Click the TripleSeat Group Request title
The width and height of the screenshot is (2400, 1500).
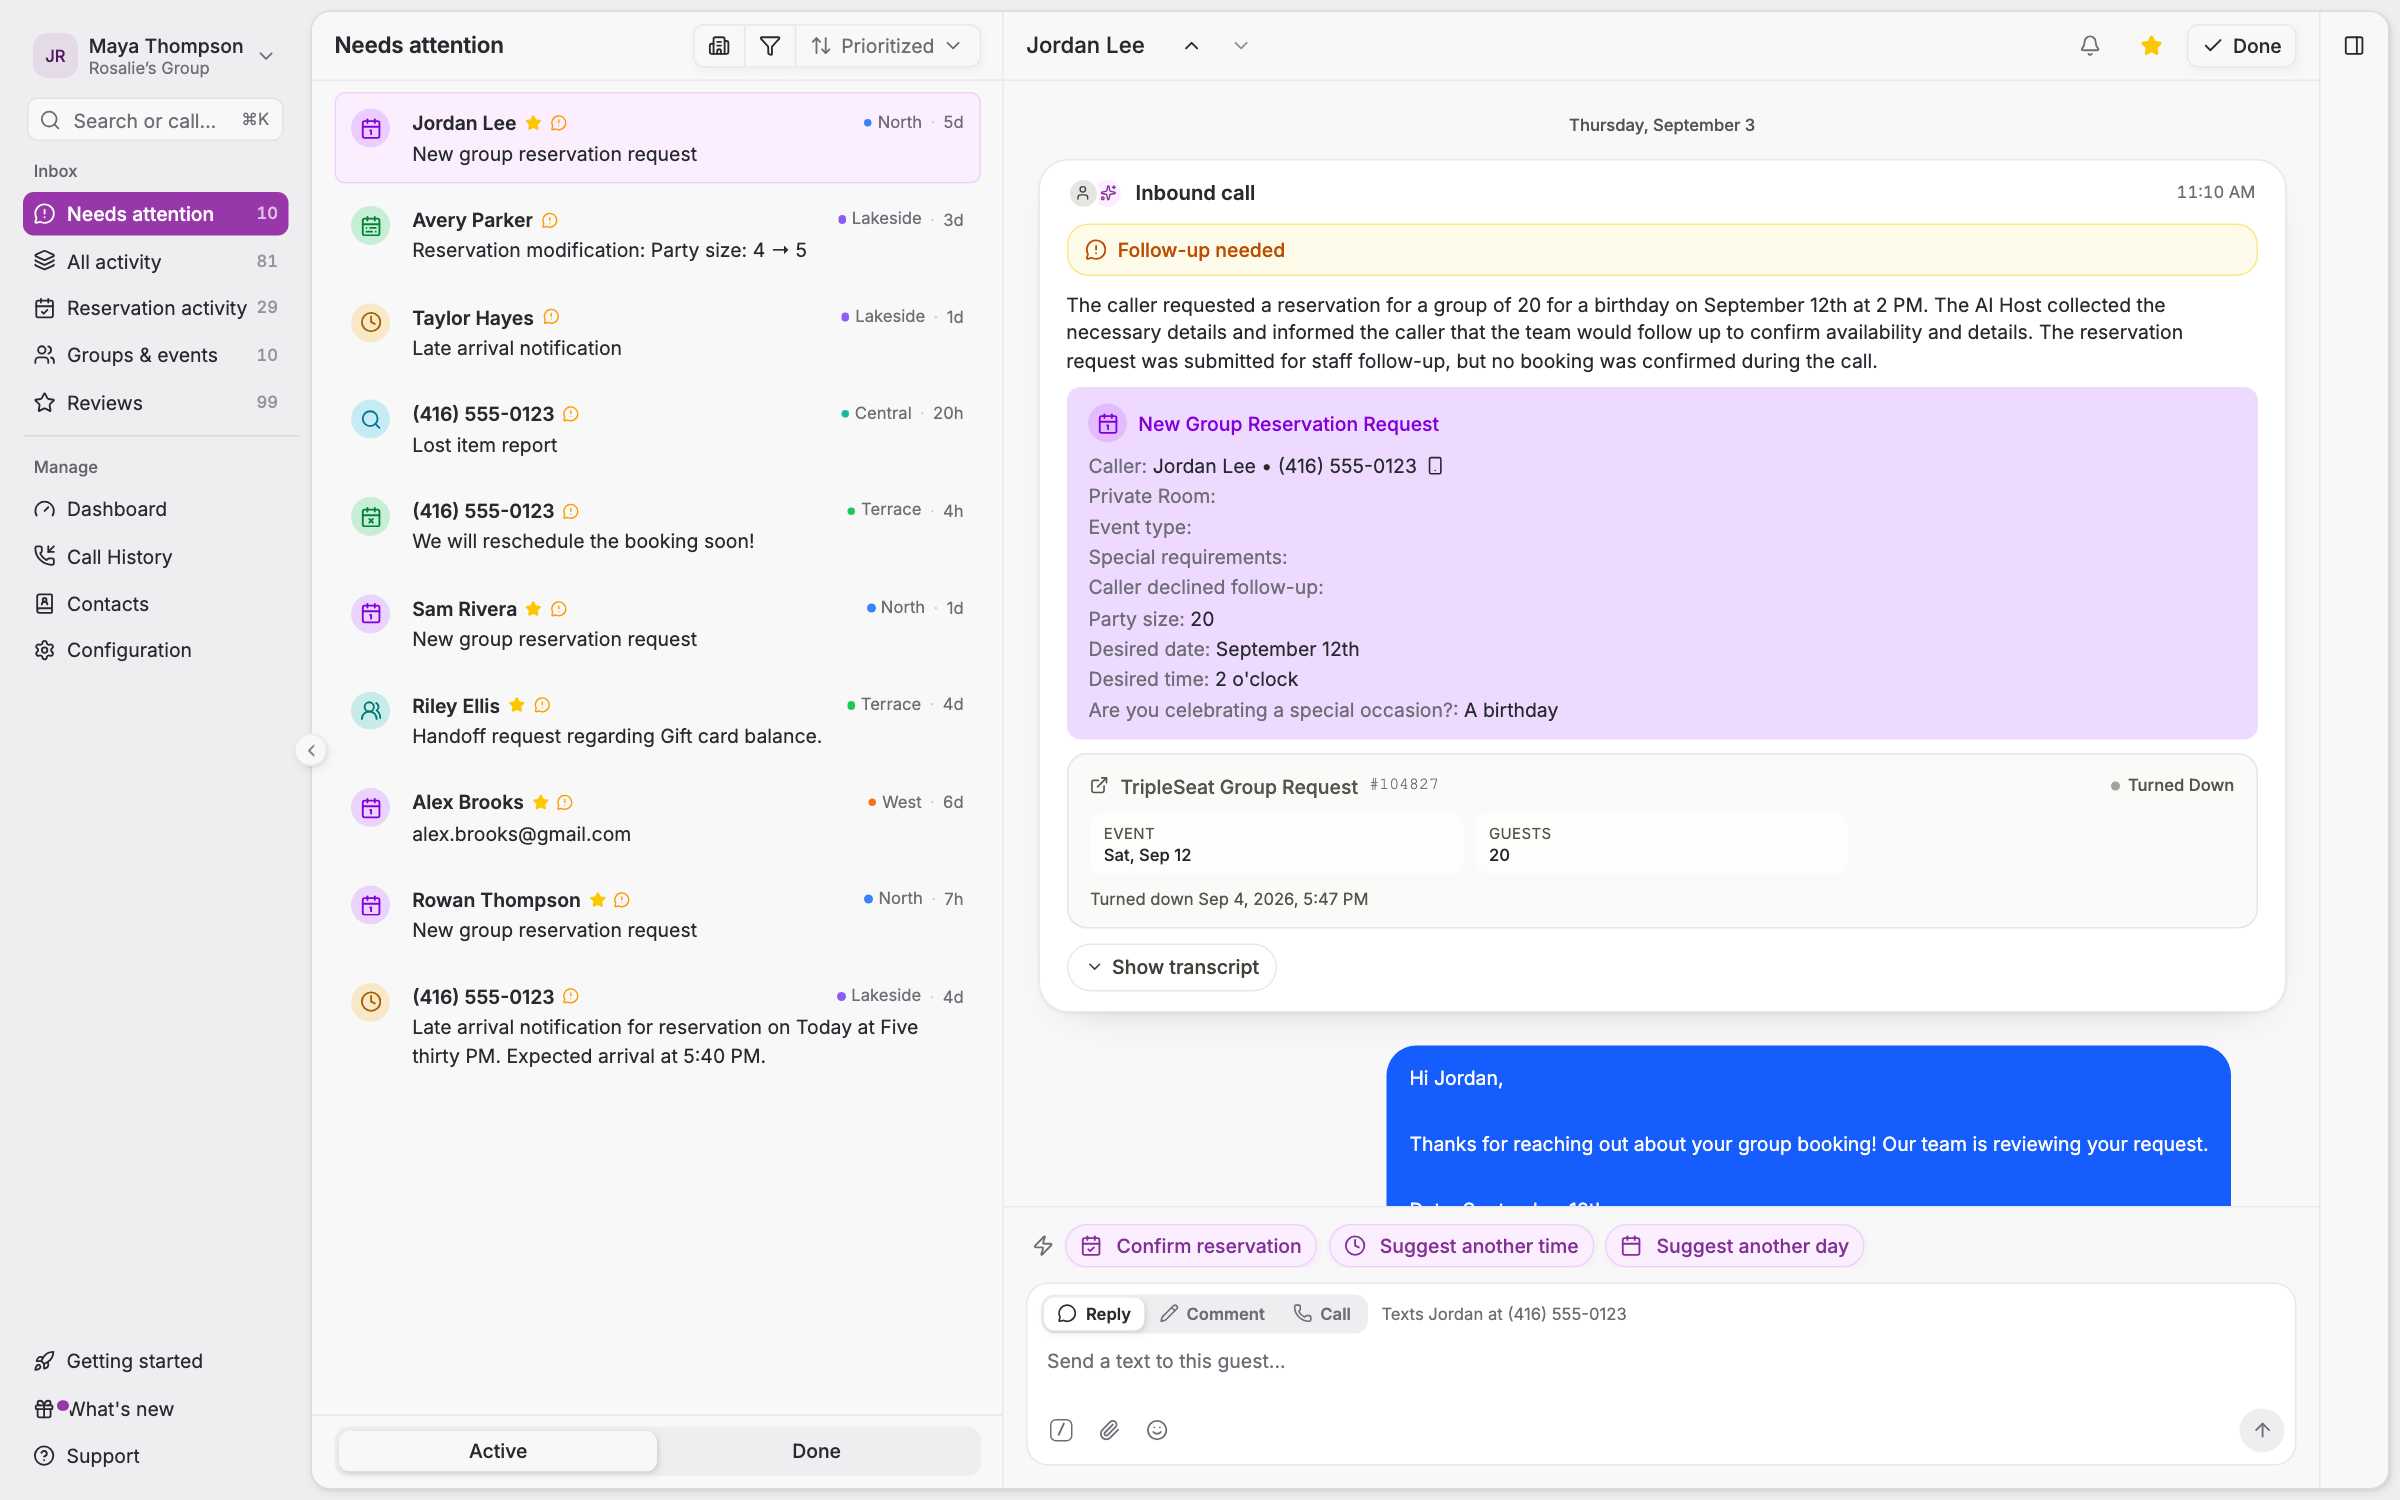1238,787
